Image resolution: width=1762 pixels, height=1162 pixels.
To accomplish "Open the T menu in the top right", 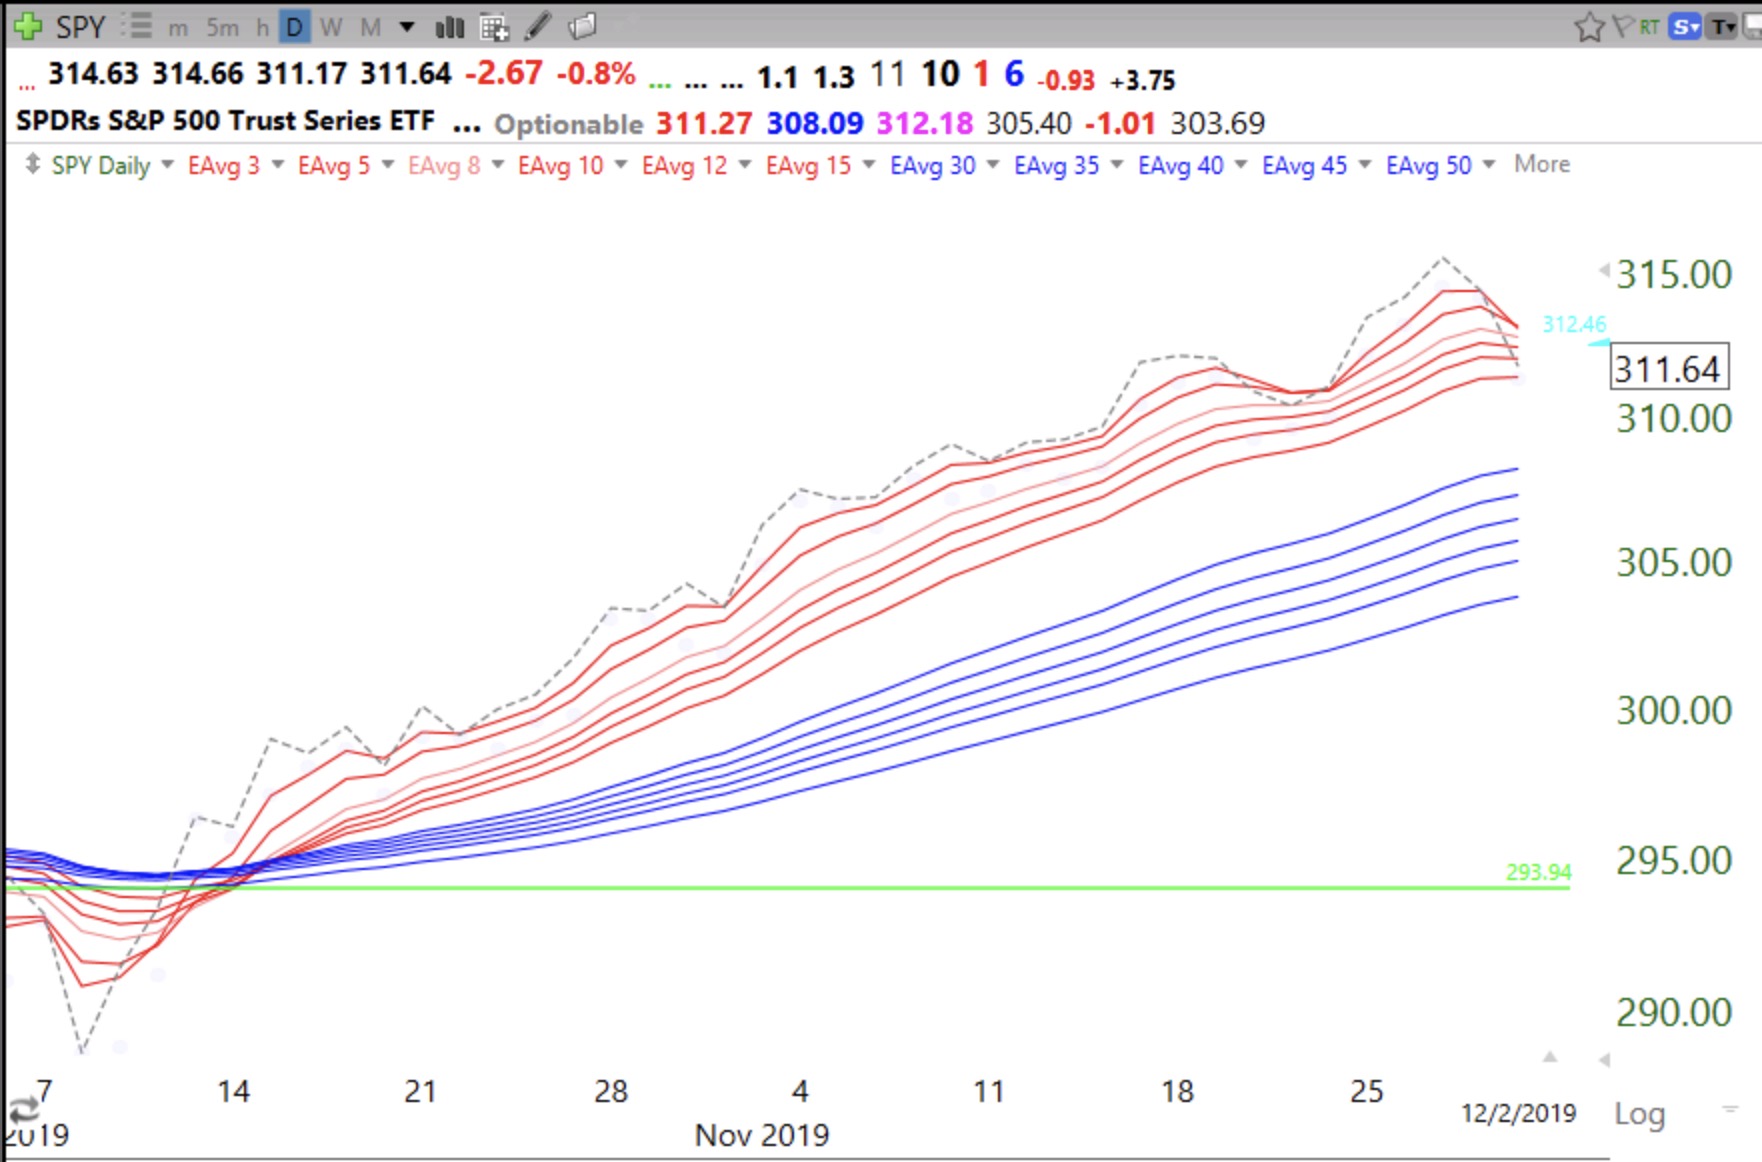I will tap(1723, 27).
